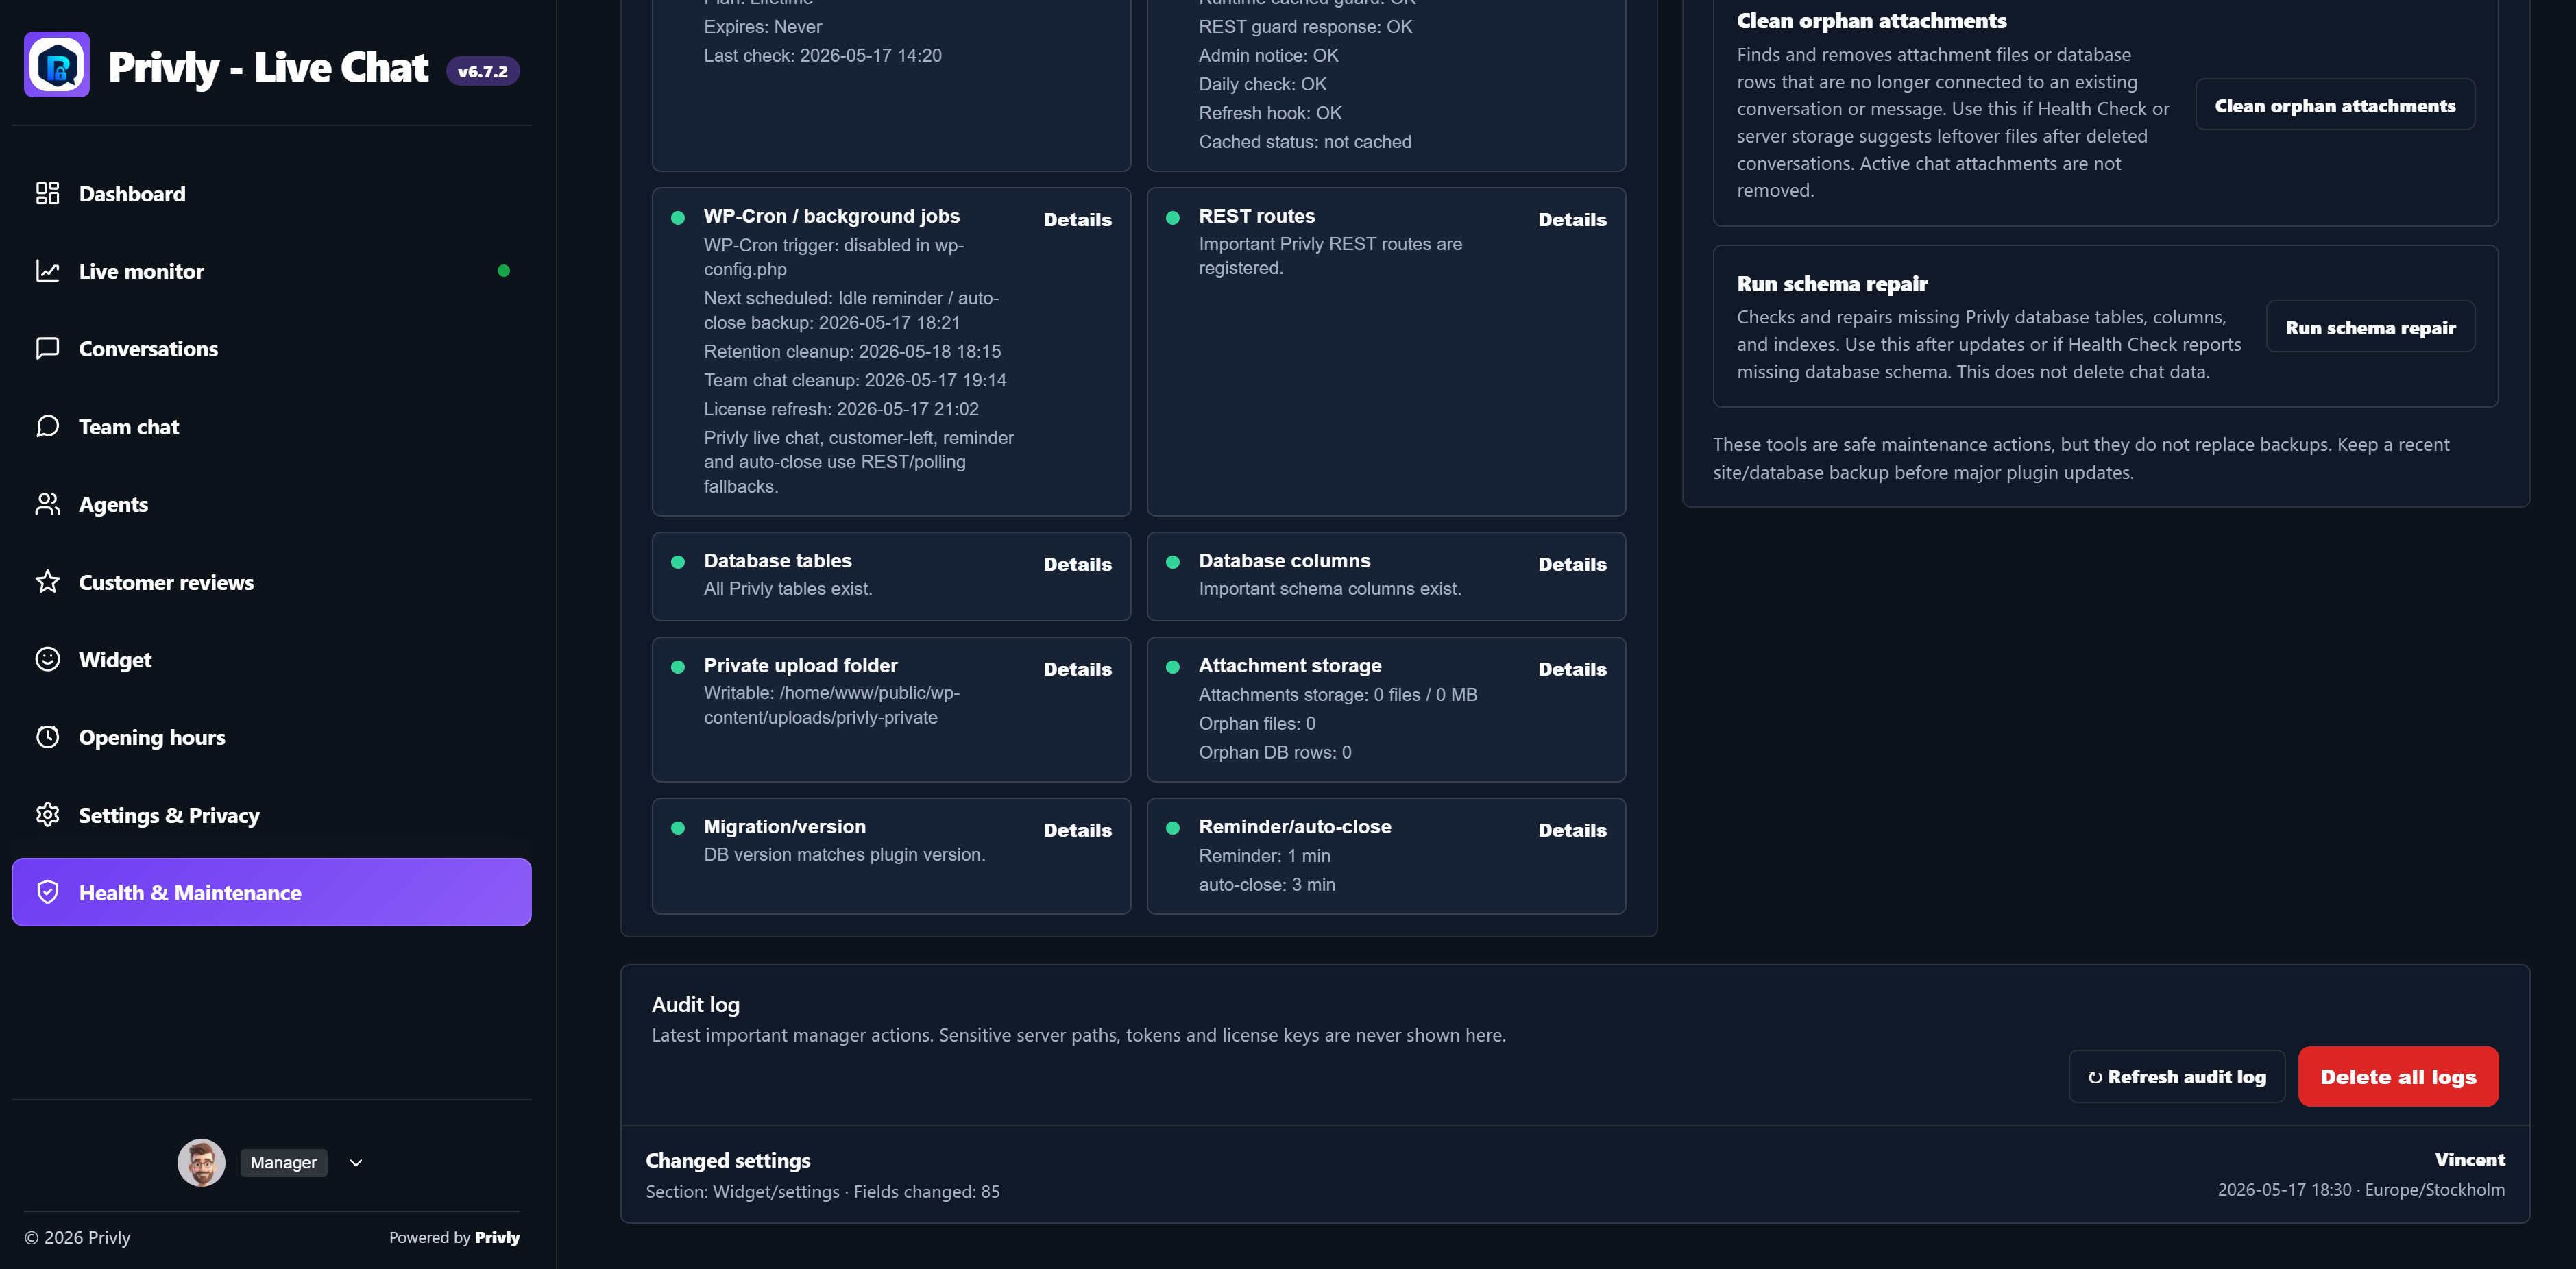Open Team chat section

272,426
